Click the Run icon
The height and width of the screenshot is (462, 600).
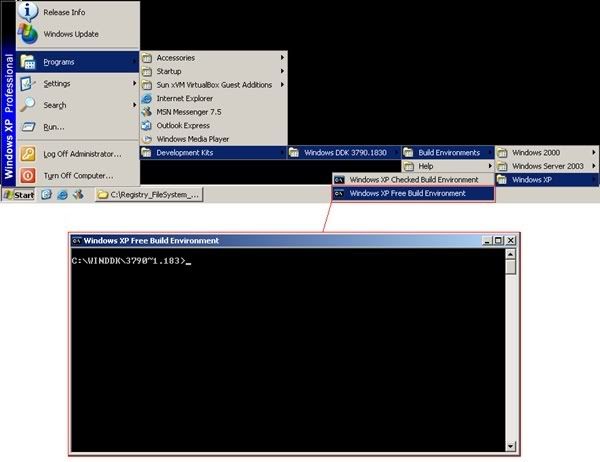click(x=28, y=127)
